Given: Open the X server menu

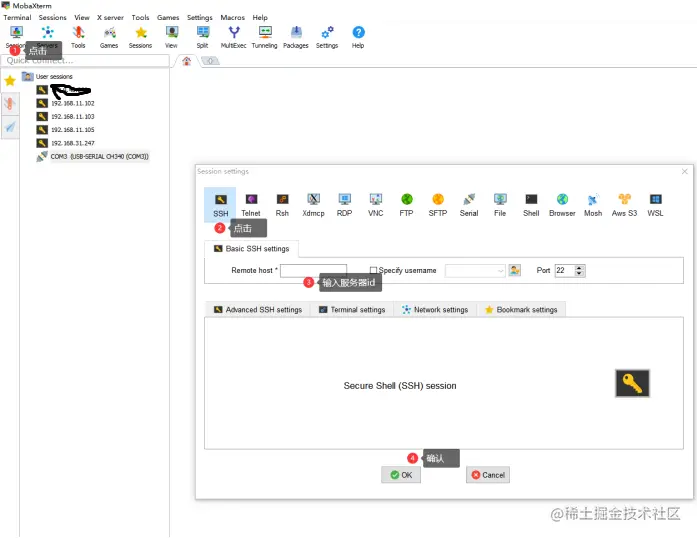Looking at the screenshot, I should click(110, 17).
